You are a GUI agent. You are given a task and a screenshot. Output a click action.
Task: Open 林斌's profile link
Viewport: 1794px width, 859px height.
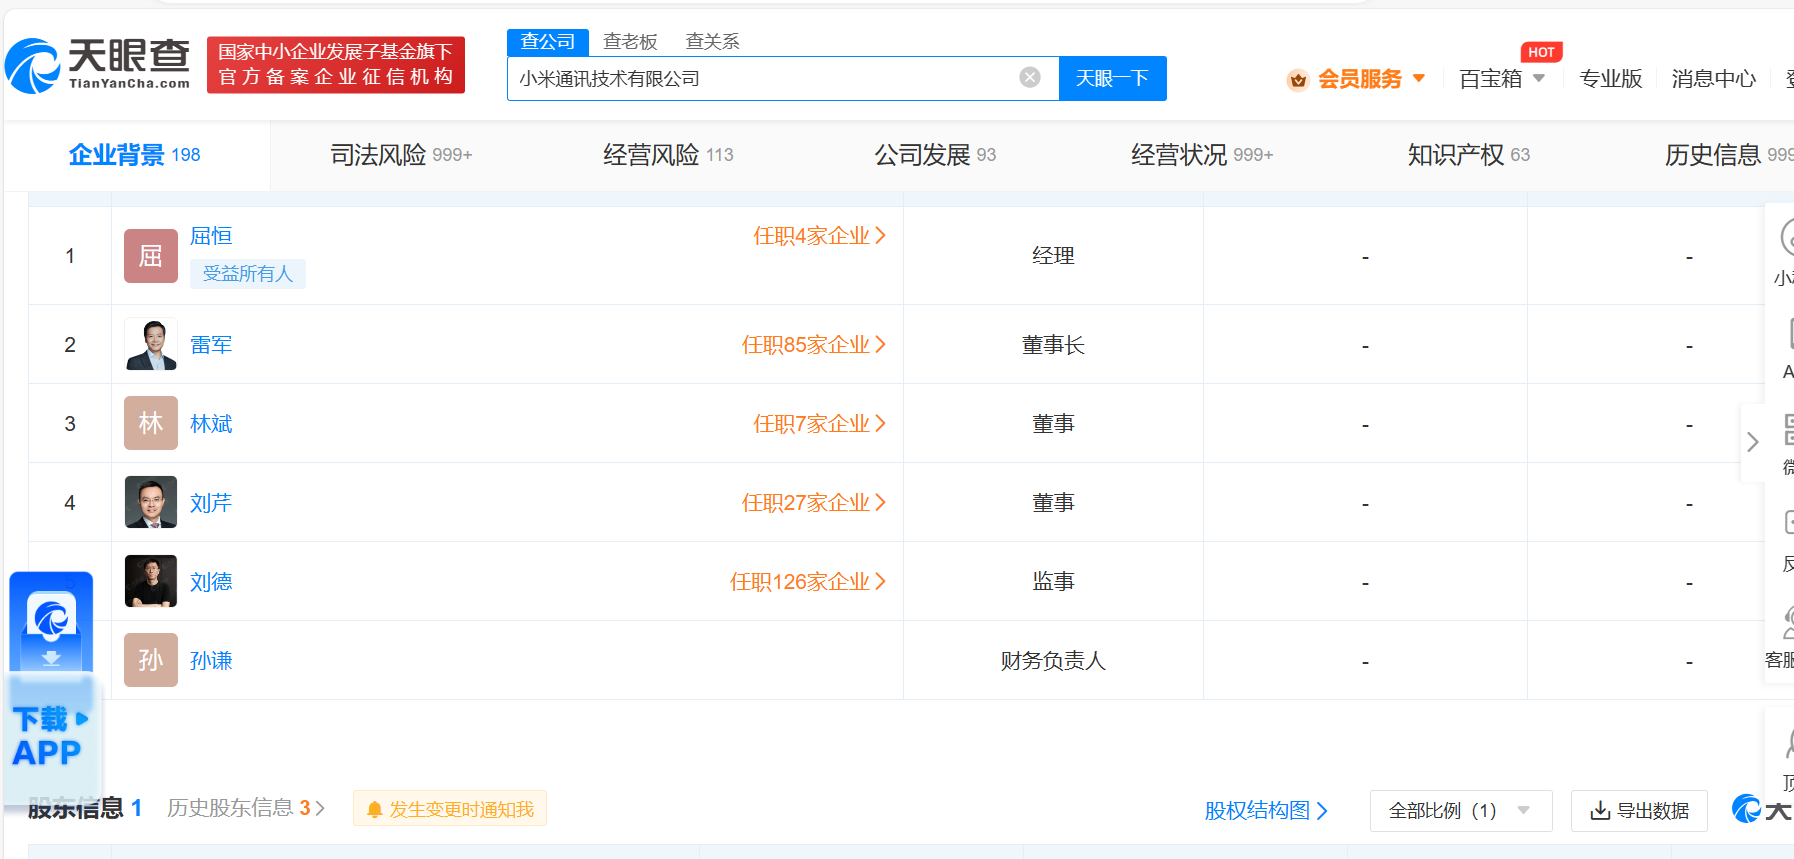(211, 424)
